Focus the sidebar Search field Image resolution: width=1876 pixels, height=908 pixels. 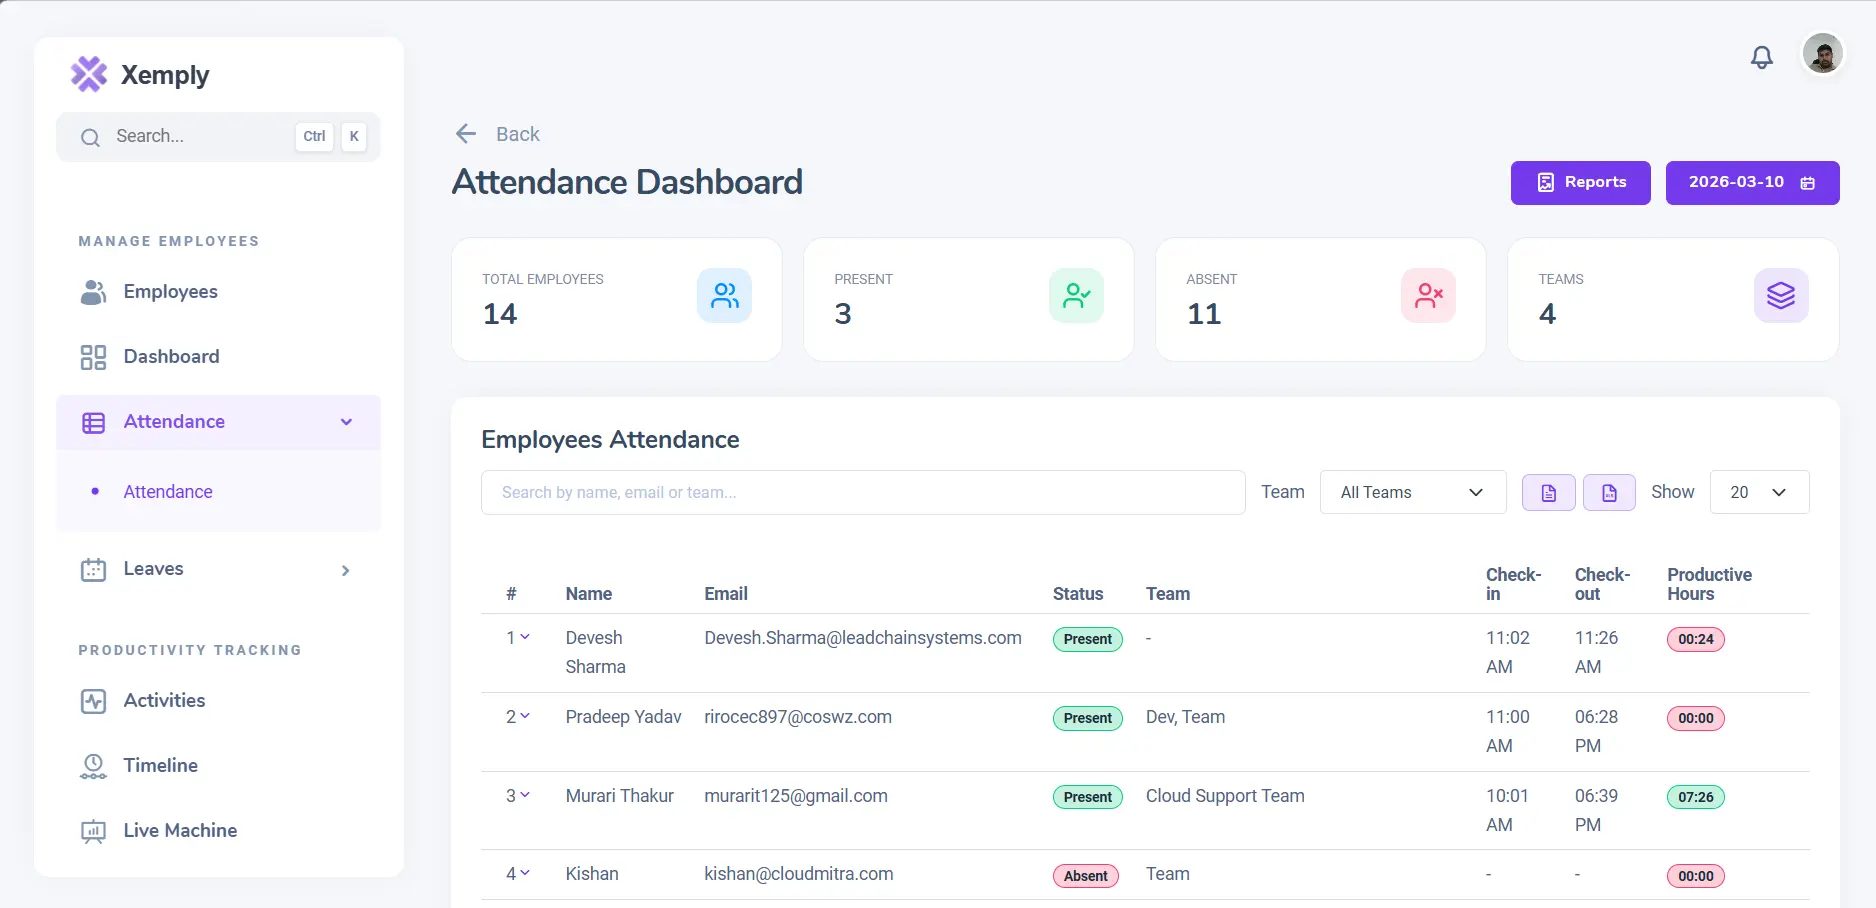pyautogui.click(x=218, y=137)
